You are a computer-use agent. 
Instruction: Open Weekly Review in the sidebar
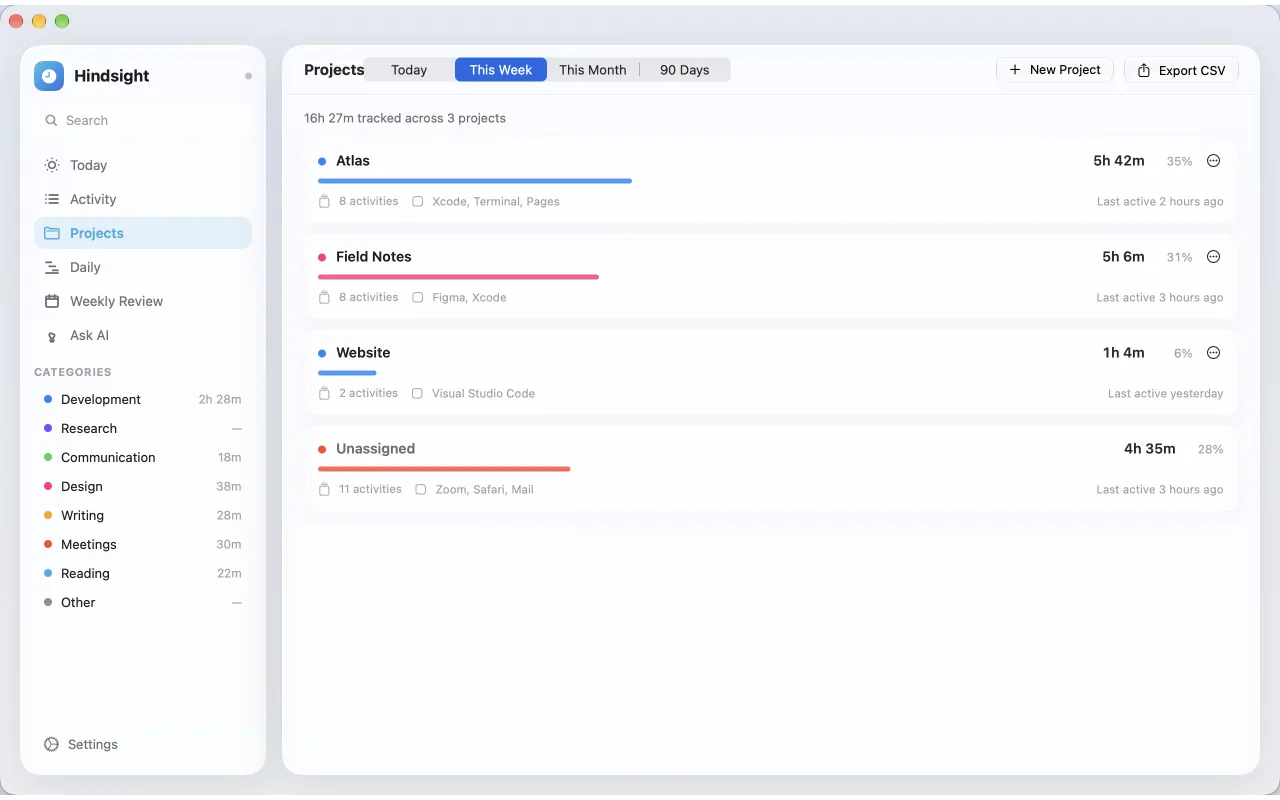click(x=143, y=301)
